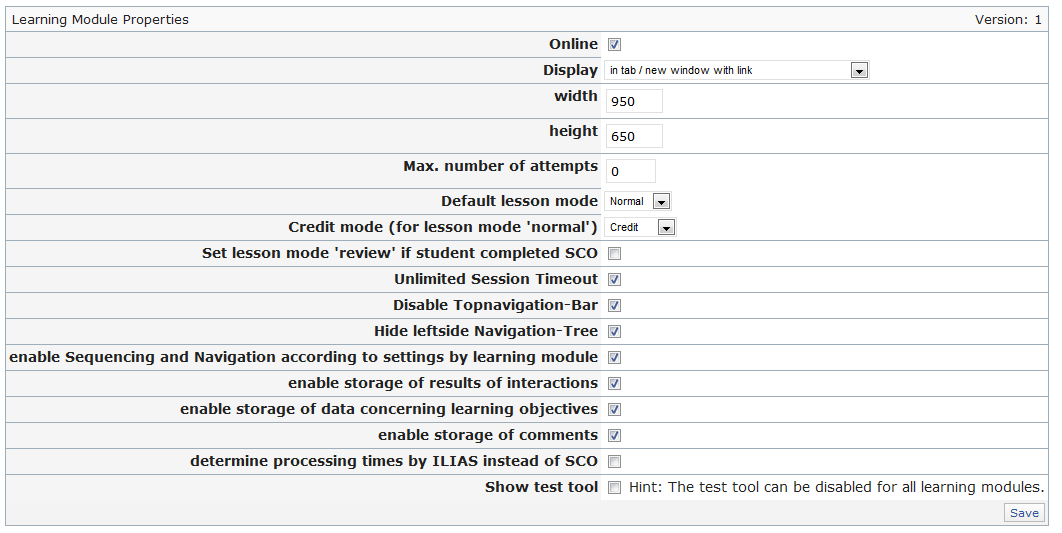1062x533 pixels.
Task: Click the Display dropdown arrow button
Action: pyautogui.click(x=858, y=71)
